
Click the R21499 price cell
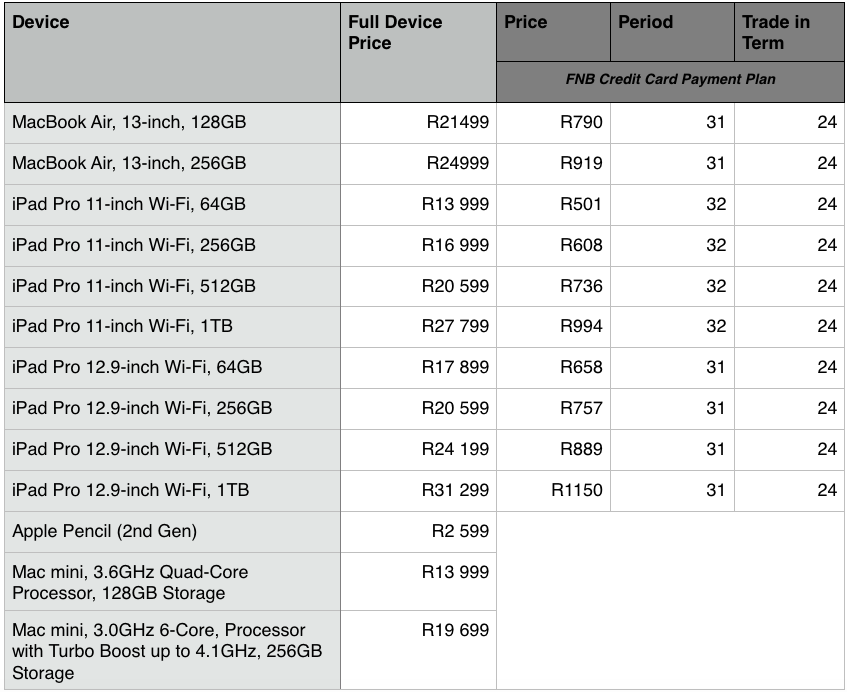tap(457, 122)
